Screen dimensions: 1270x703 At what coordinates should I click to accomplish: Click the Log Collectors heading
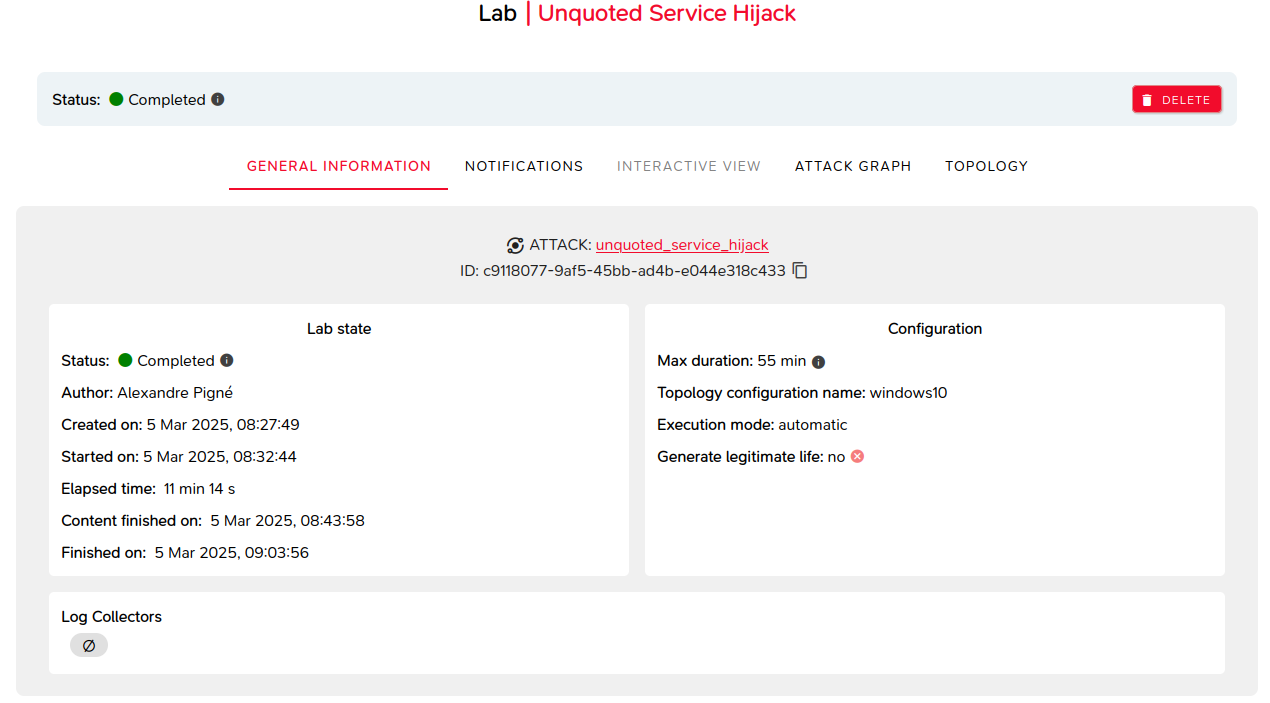click(111, 617)
